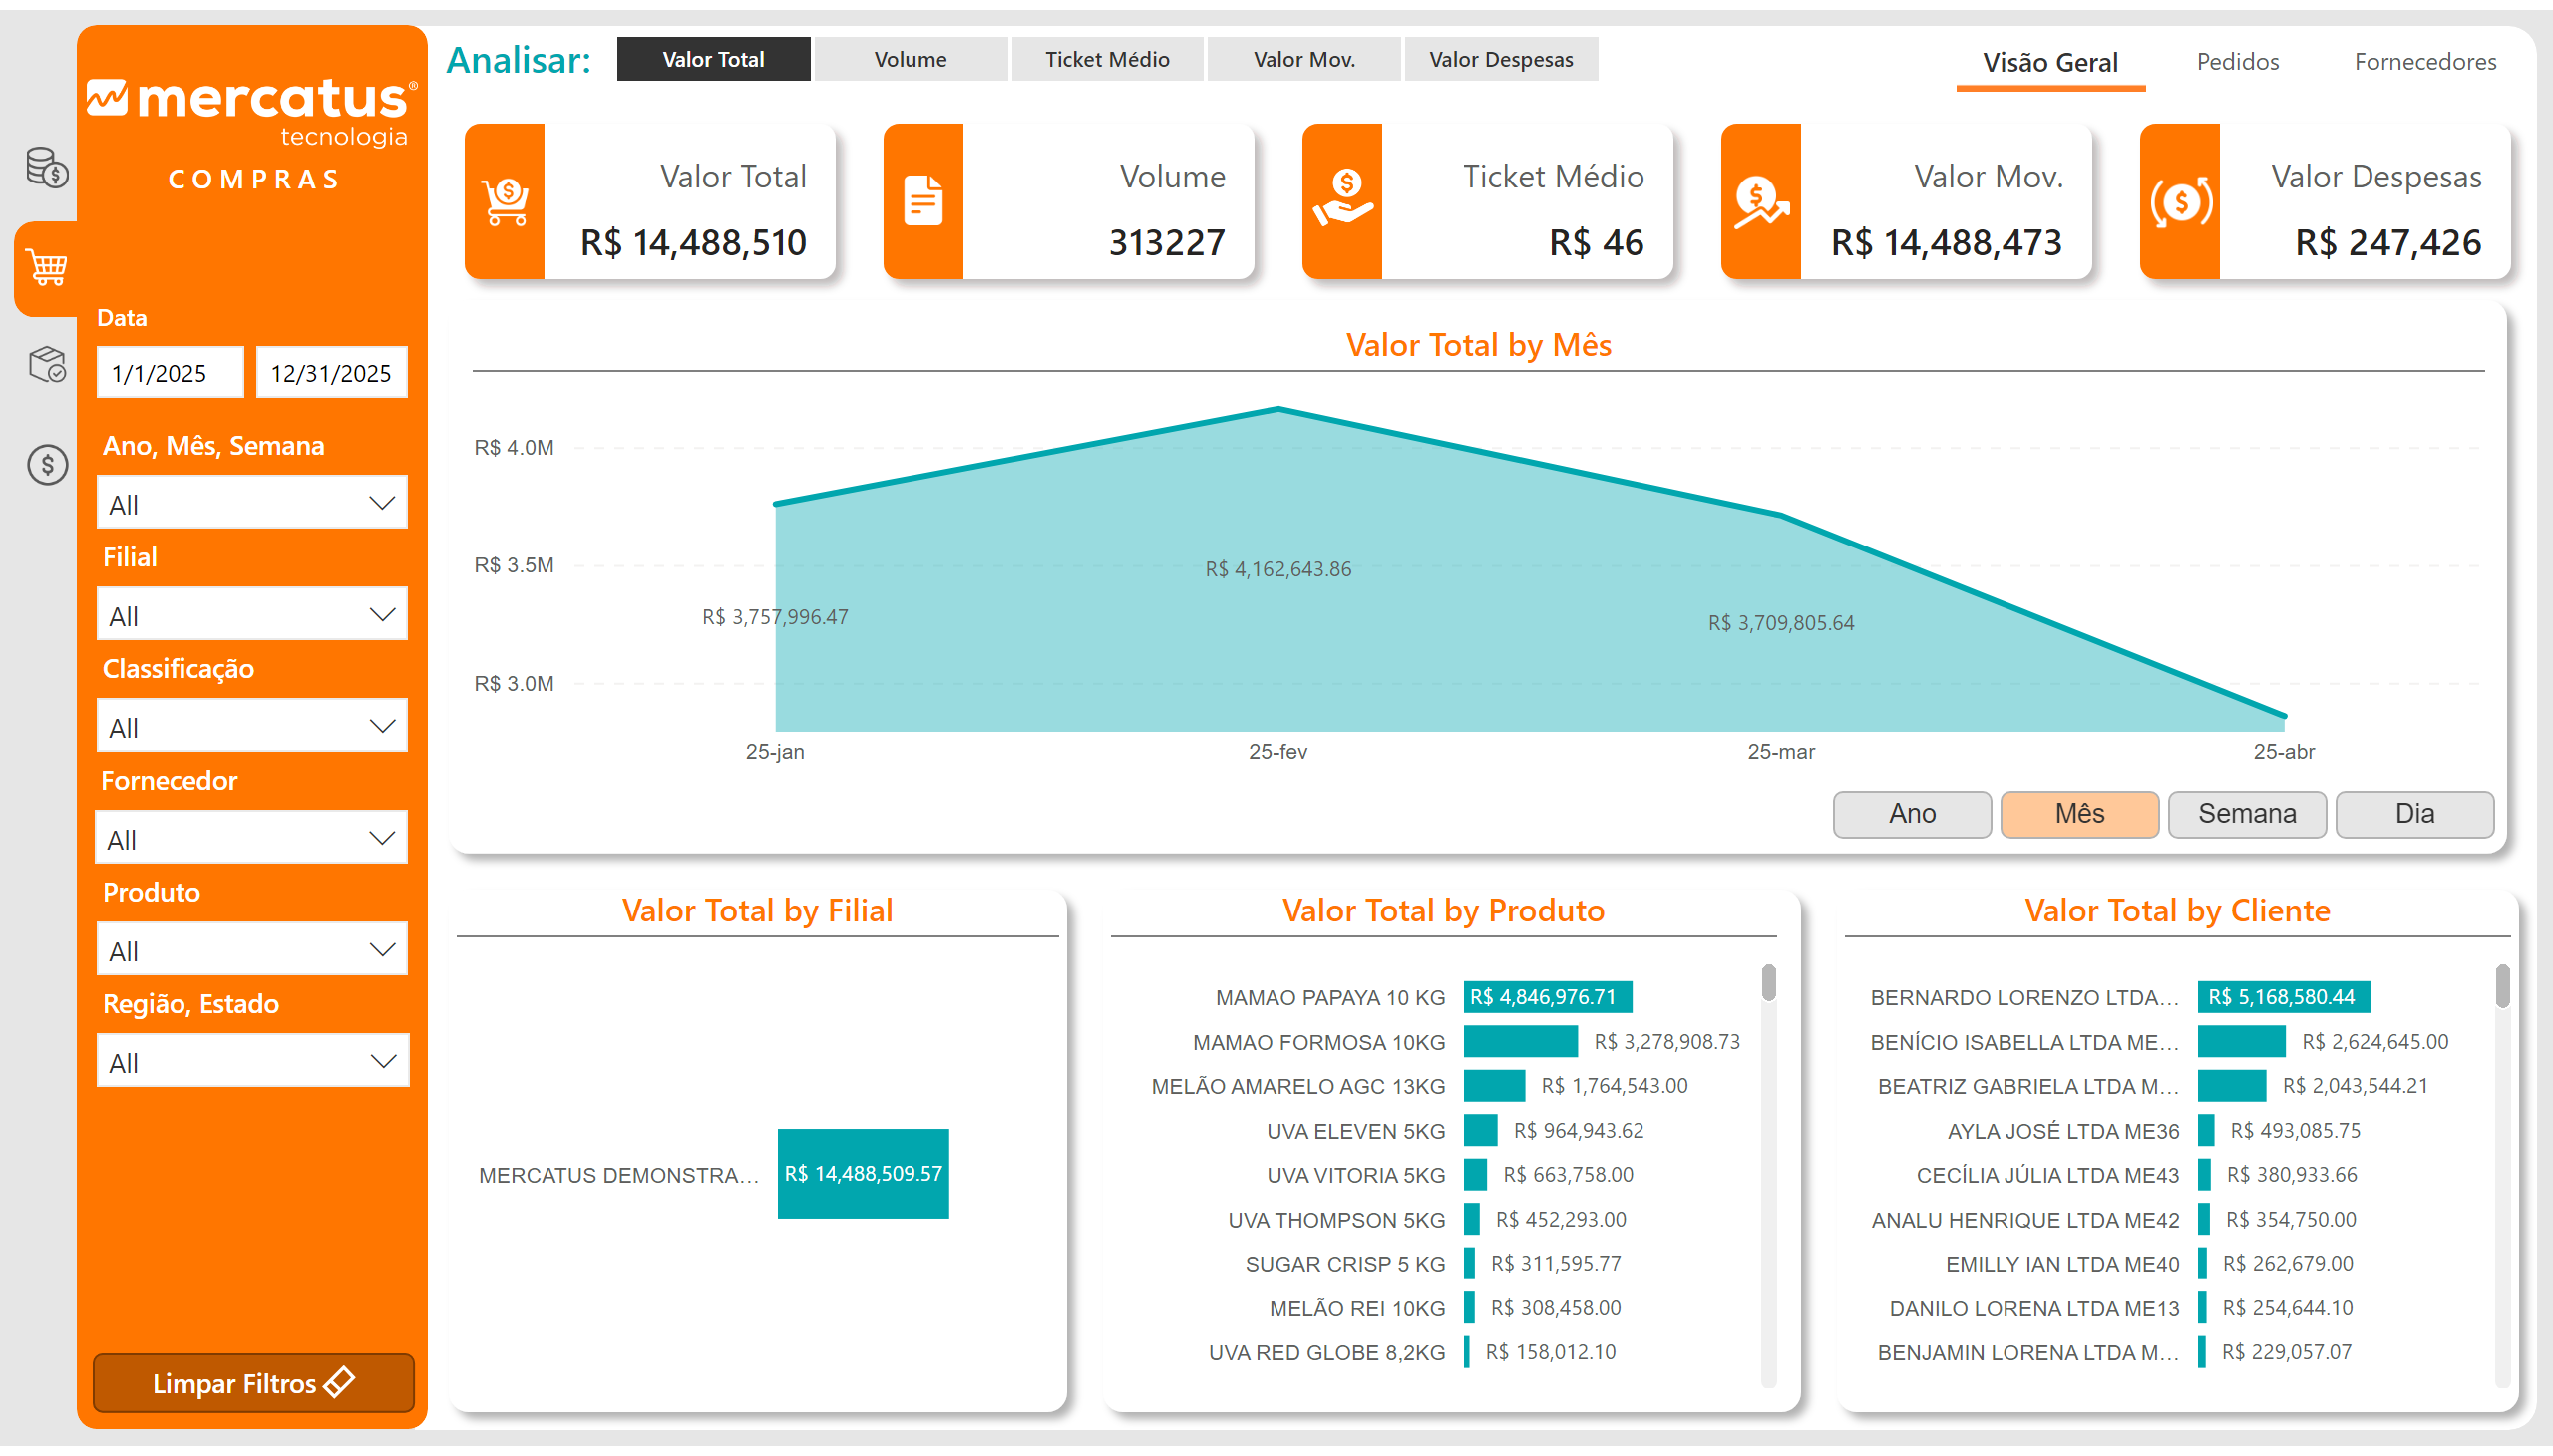Open the dollar circle sidebar icon
Image resolution: width=2553 pixels, height=1456 pixels.
tap(47, 465)
